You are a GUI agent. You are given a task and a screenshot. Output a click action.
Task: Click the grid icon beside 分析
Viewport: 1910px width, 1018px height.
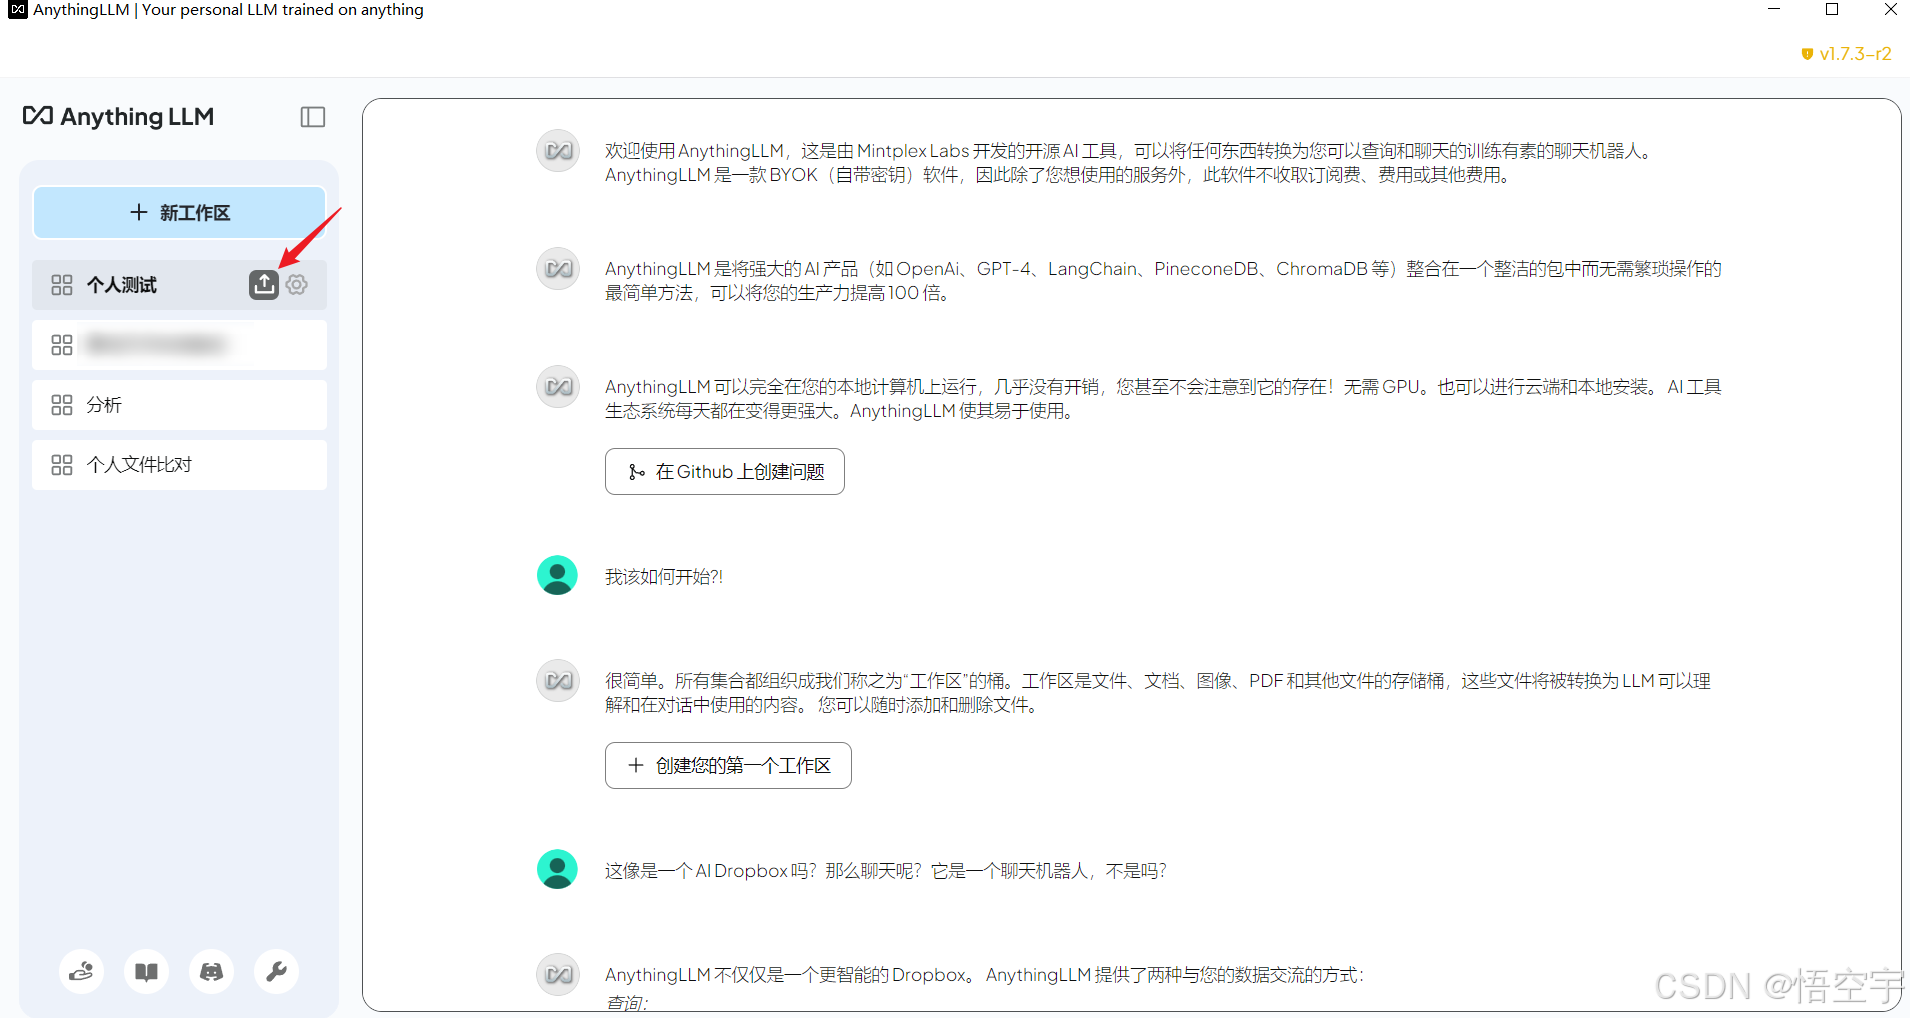coord(62,405)
